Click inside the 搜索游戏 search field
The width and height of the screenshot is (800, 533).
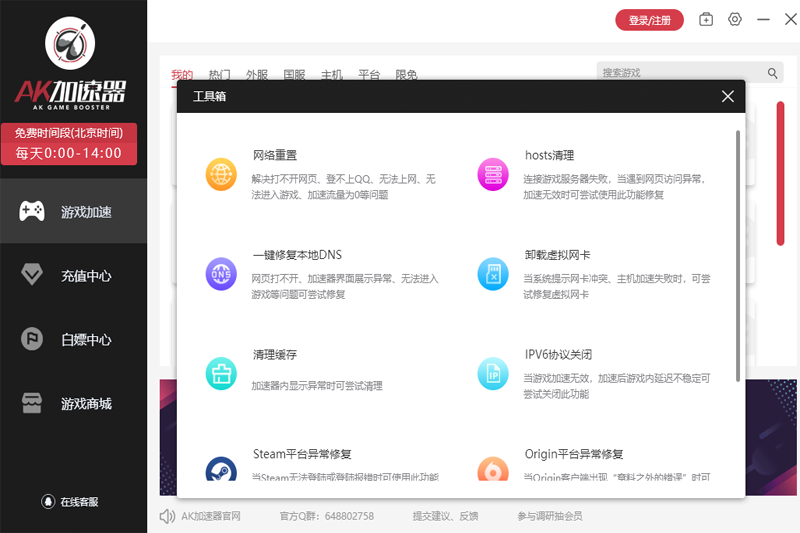(680, 73)
